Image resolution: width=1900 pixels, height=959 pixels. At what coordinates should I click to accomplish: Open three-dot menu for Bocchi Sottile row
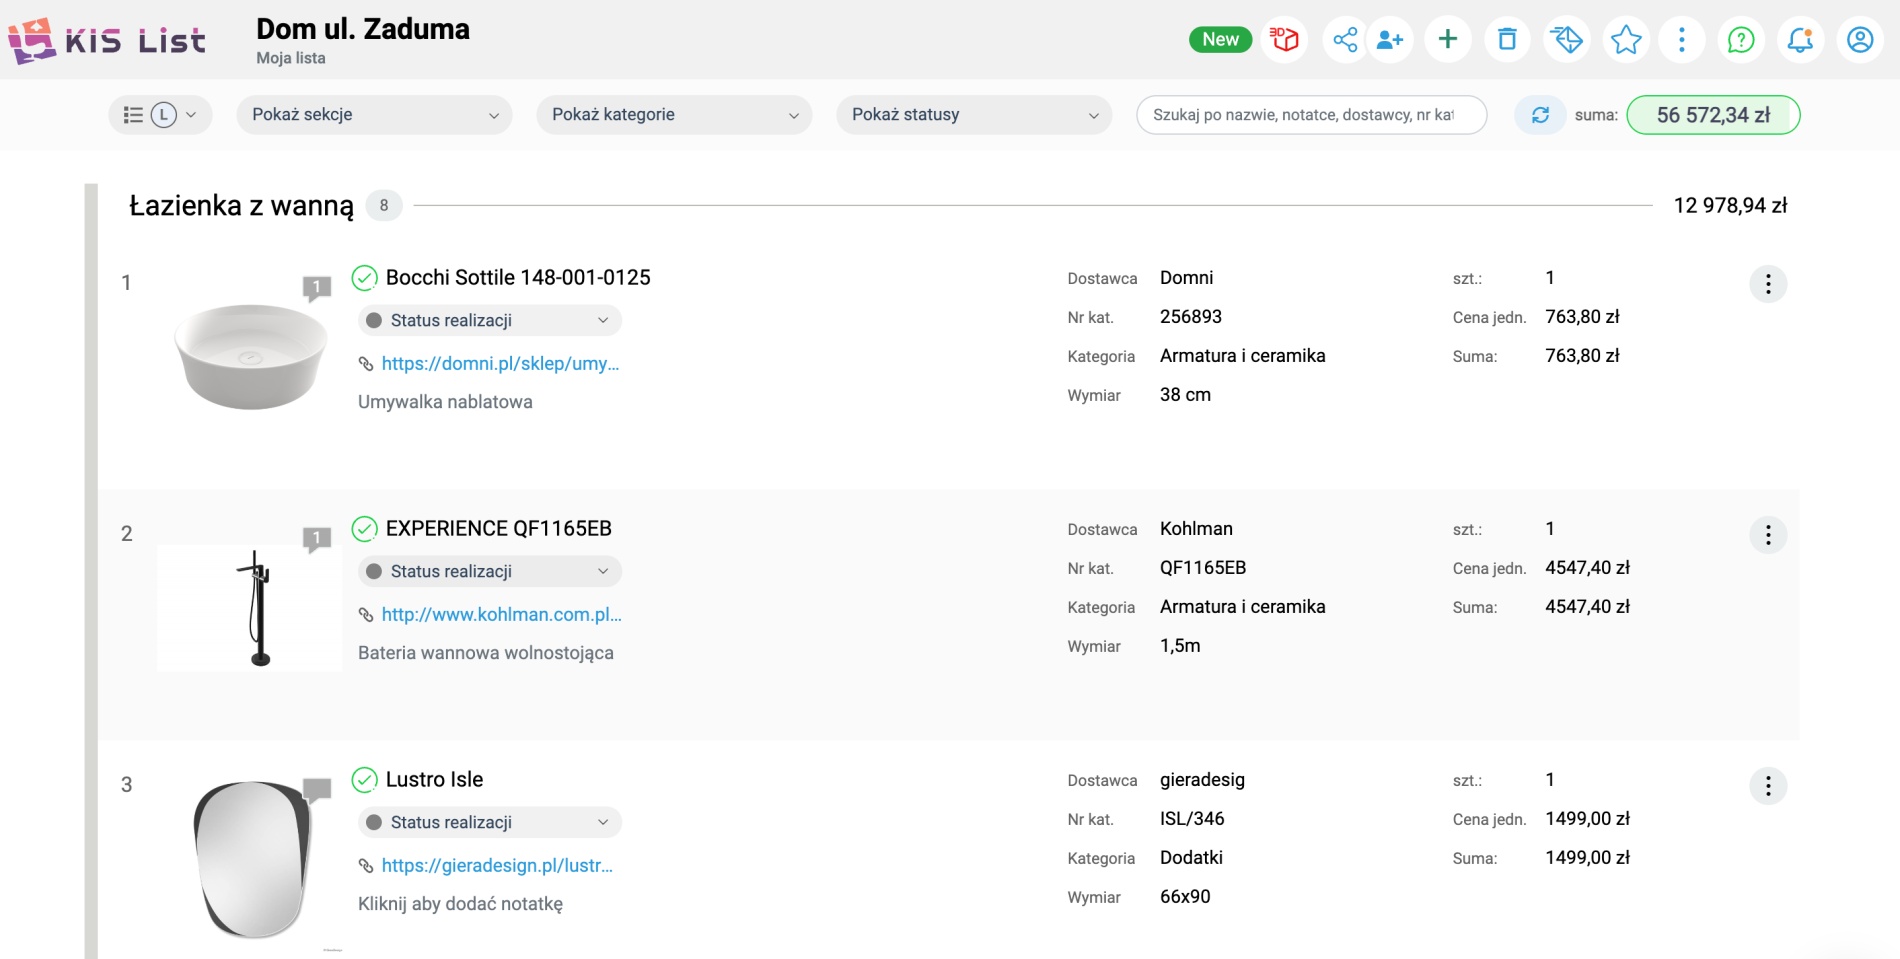click(1767, 284)
